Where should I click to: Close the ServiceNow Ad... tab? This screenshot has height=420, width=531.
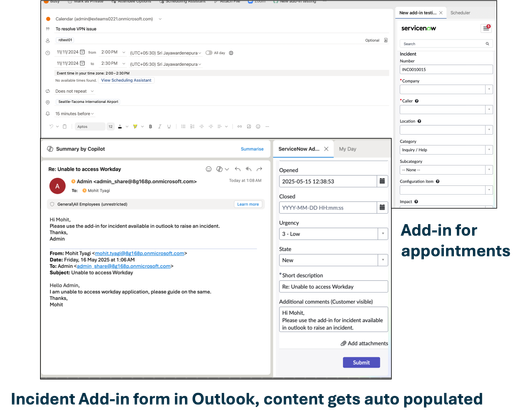tap(326, 149)
